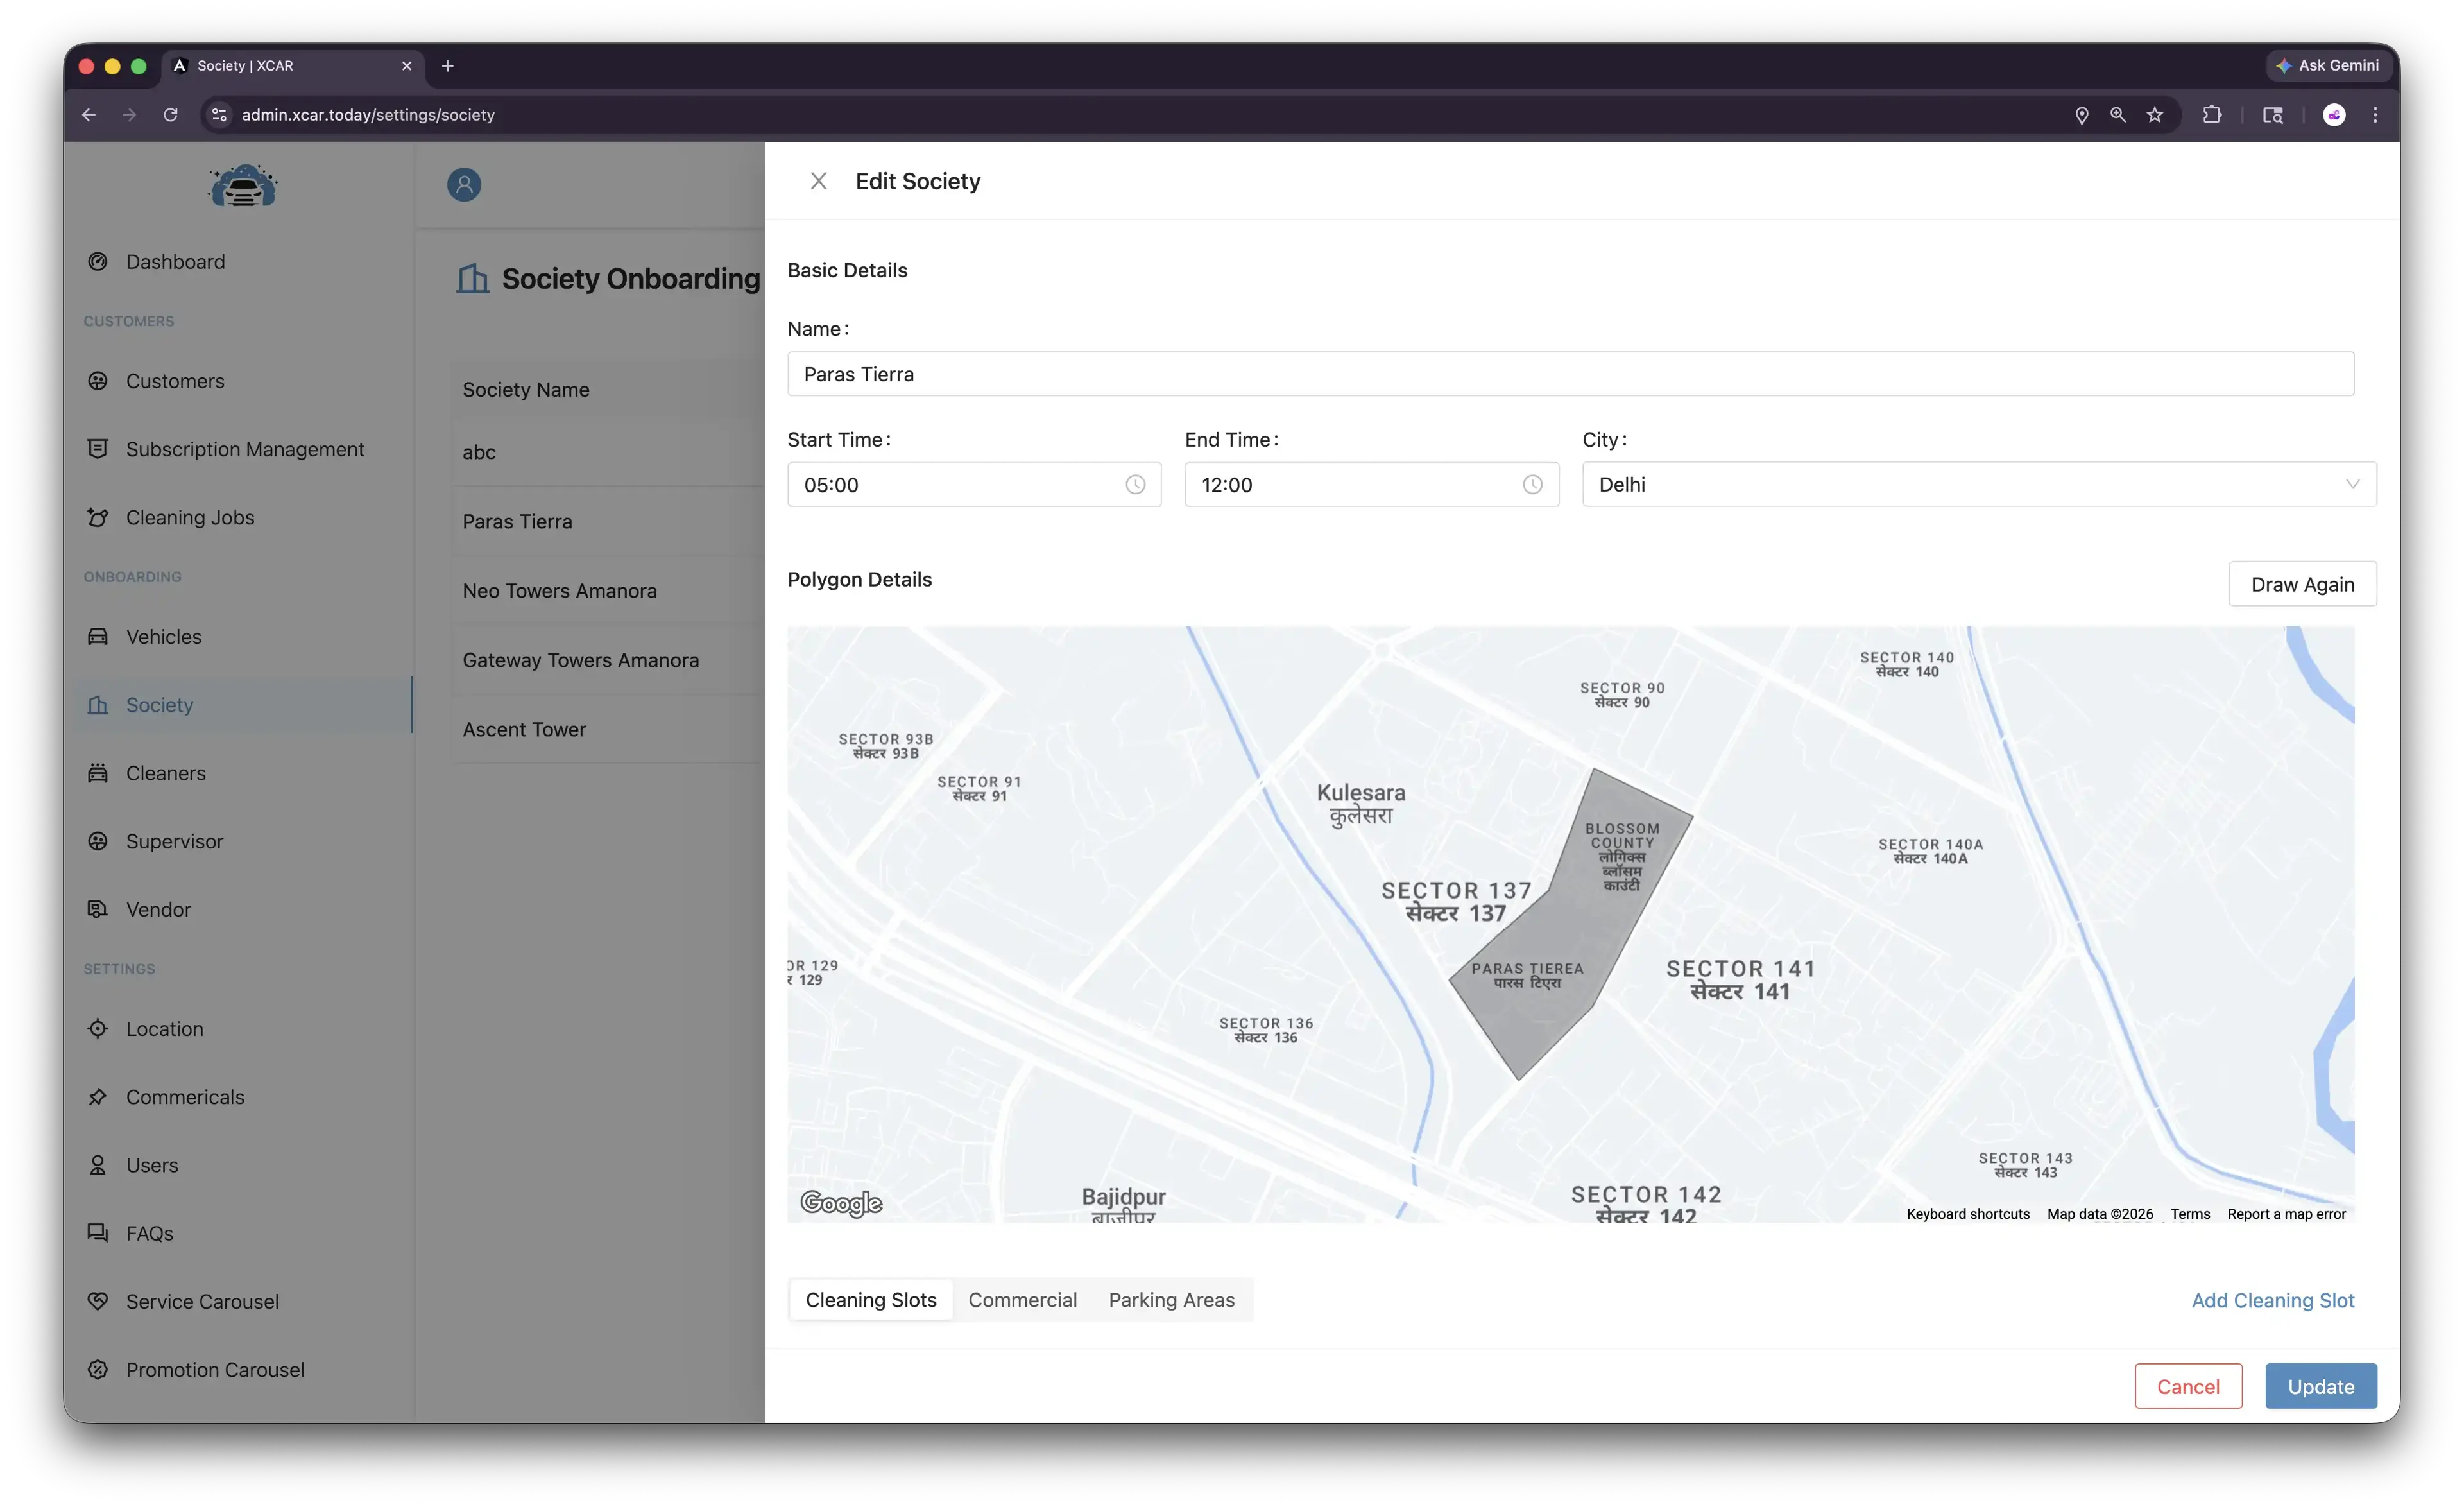Screen dimensions: 2464x1507
Task: Click the Update button
Action: 2320,1386
